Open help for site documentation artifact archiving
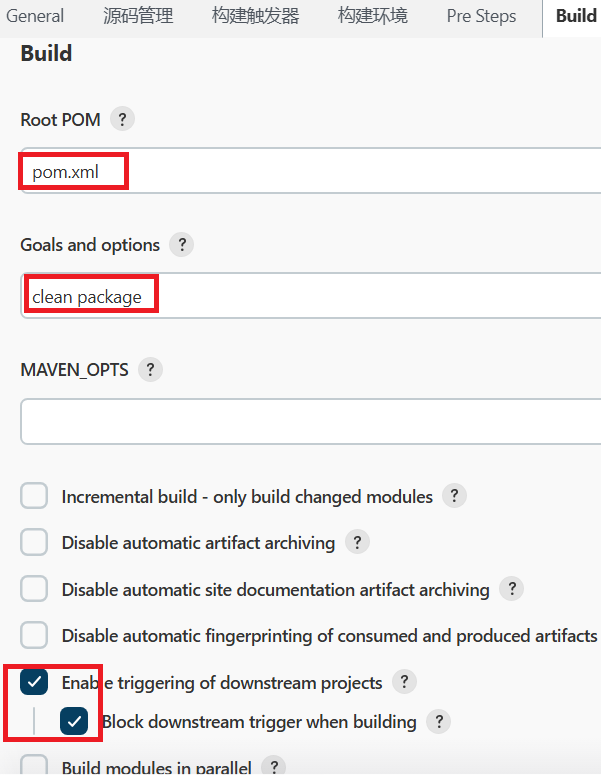This screenshot has height=775, width=601. (511, 589)
